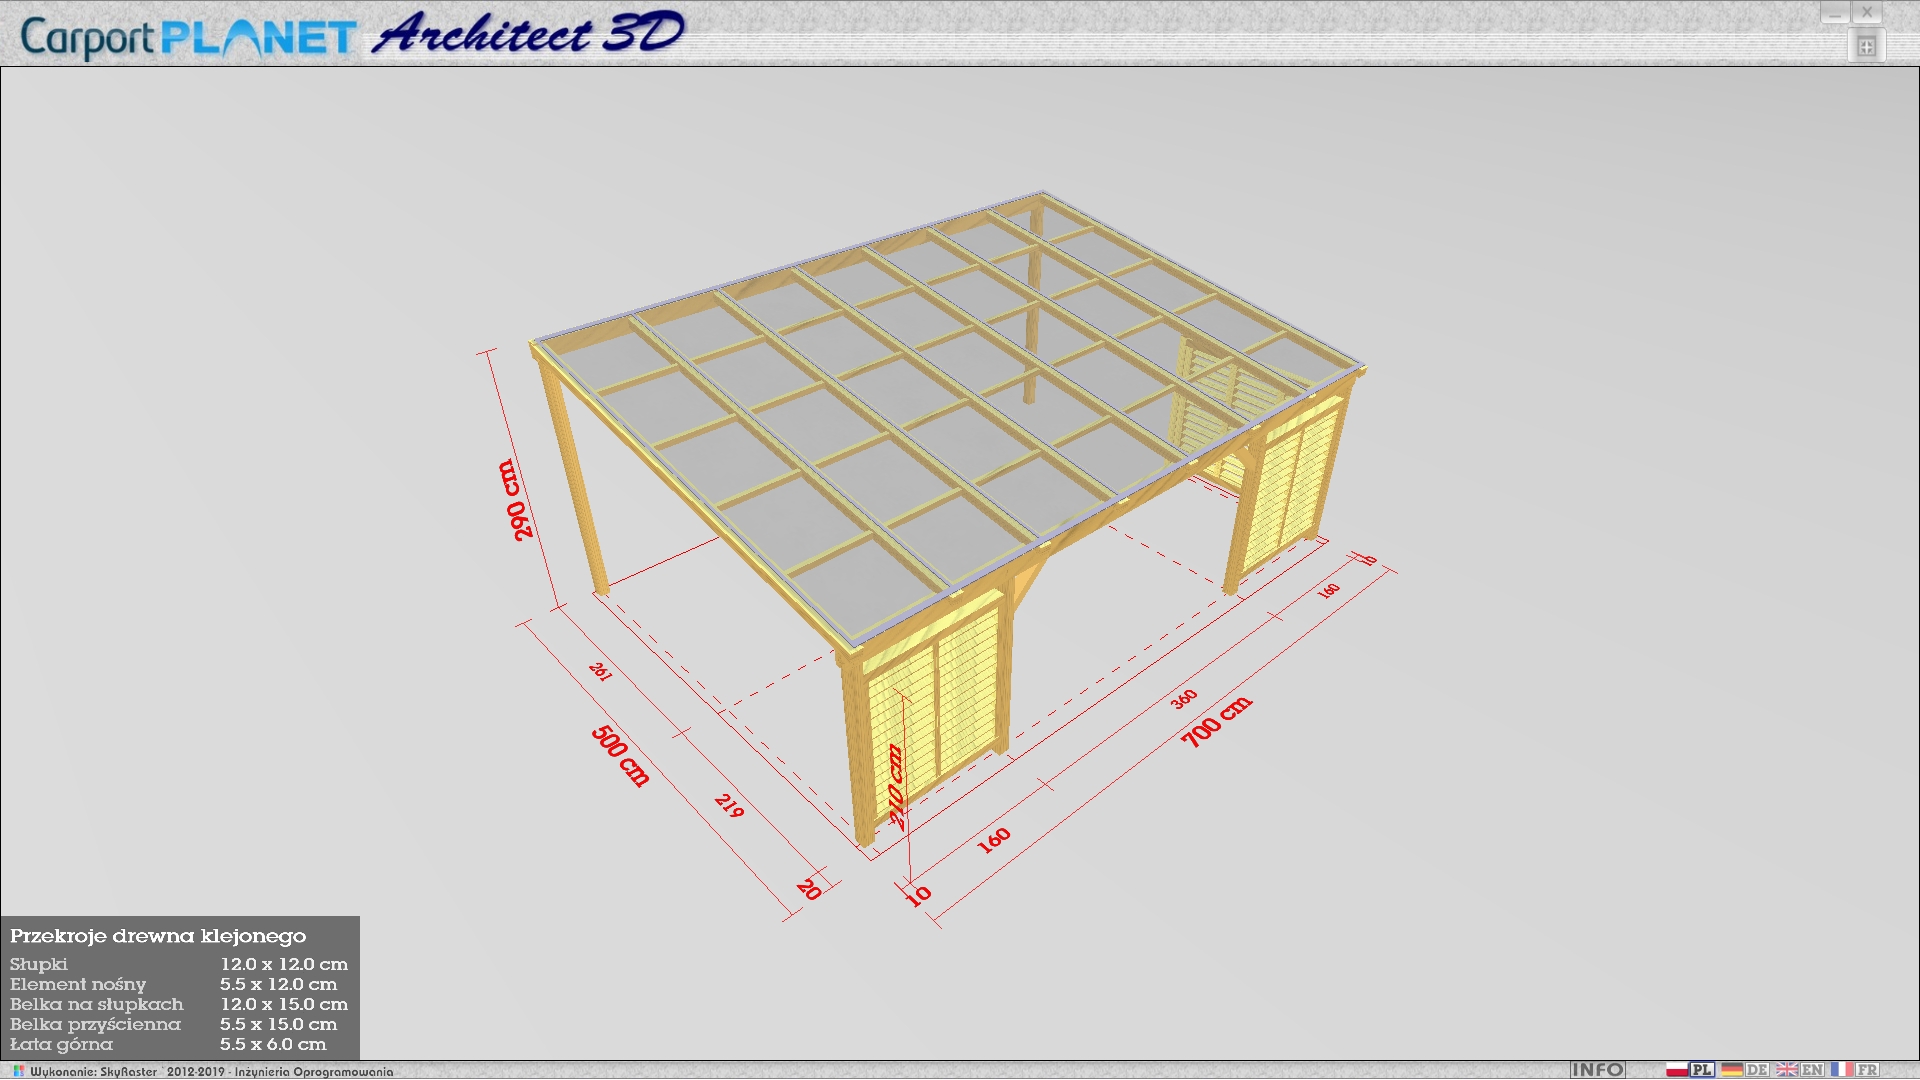Switch language to English (EN)
Screen dimensions: 1920x1080
1800,1070
